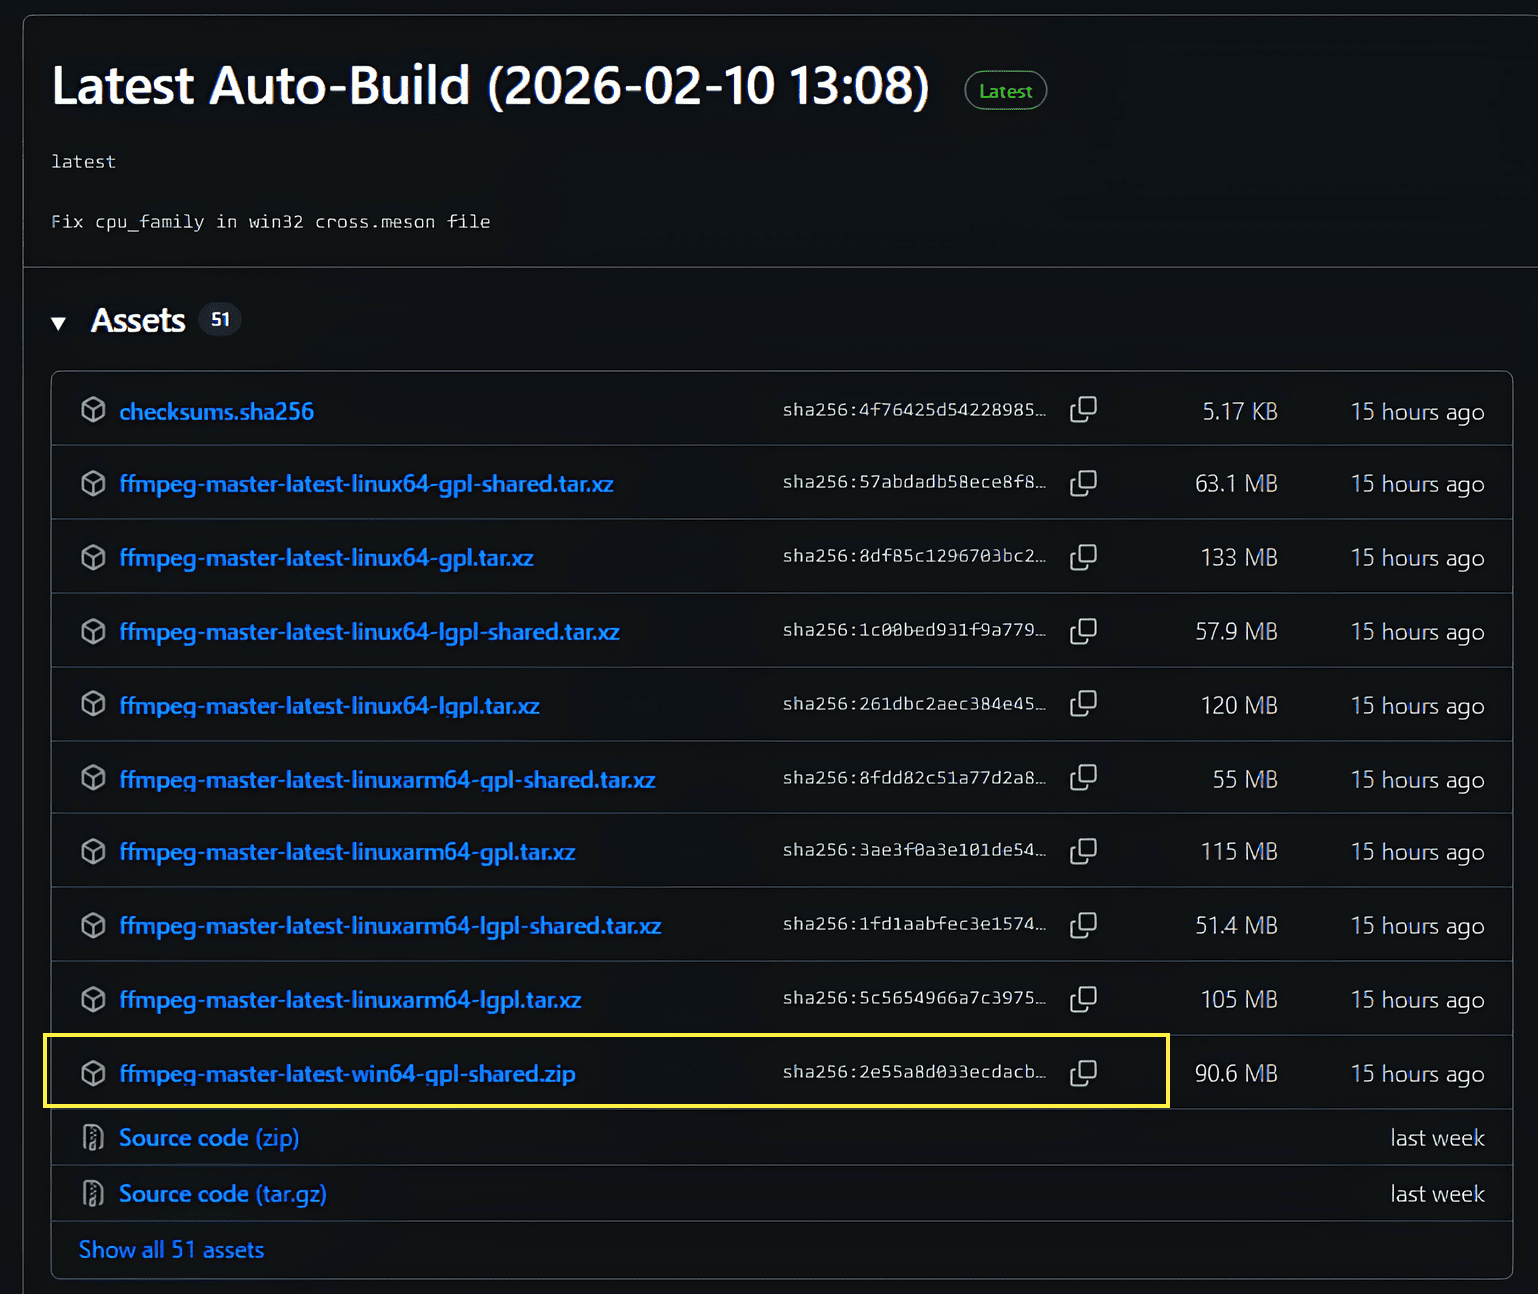Click file-zip icon beside Source code (zip)
Image resolution: width=1538 pixels, height=1294 pixels.
pos(93,1138)
